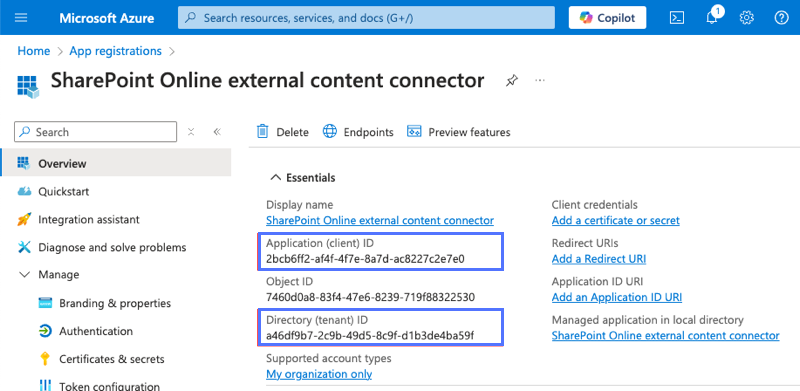Focus the sidebar Search box
The height and width of the screenshot is (391, 800).
click(95, 132)
